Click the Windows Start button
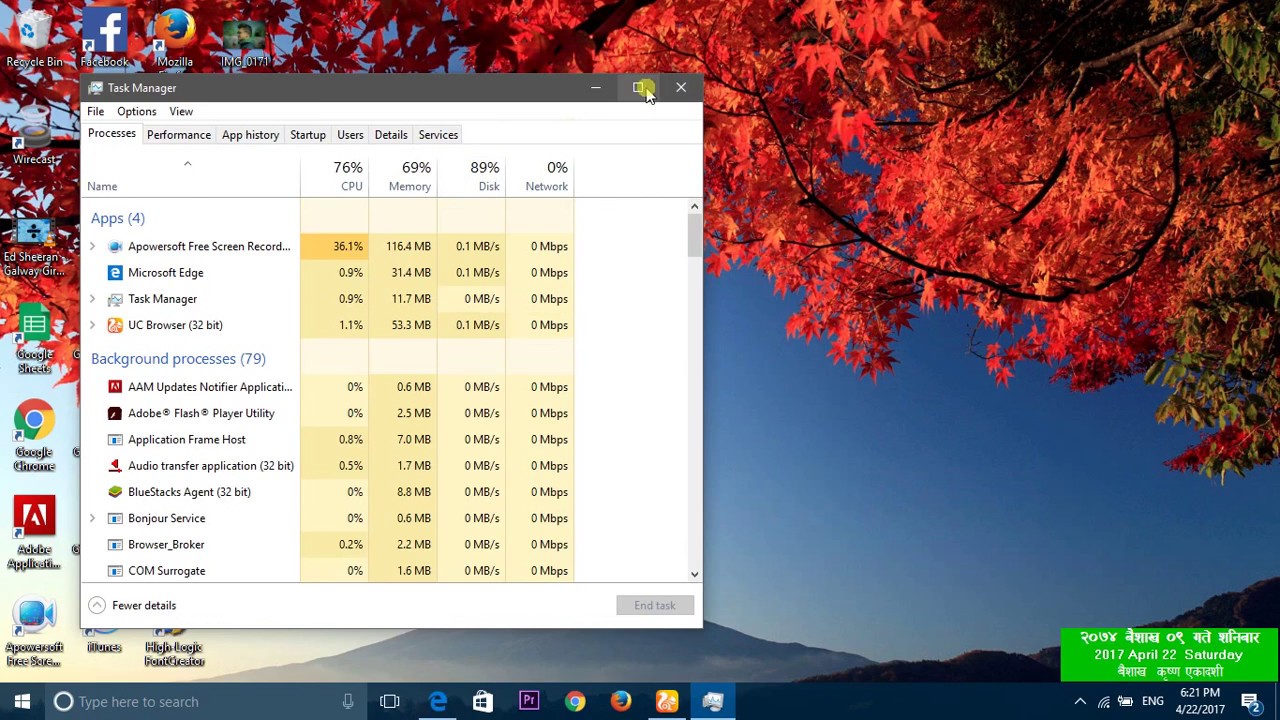 (x=22, y=701)
